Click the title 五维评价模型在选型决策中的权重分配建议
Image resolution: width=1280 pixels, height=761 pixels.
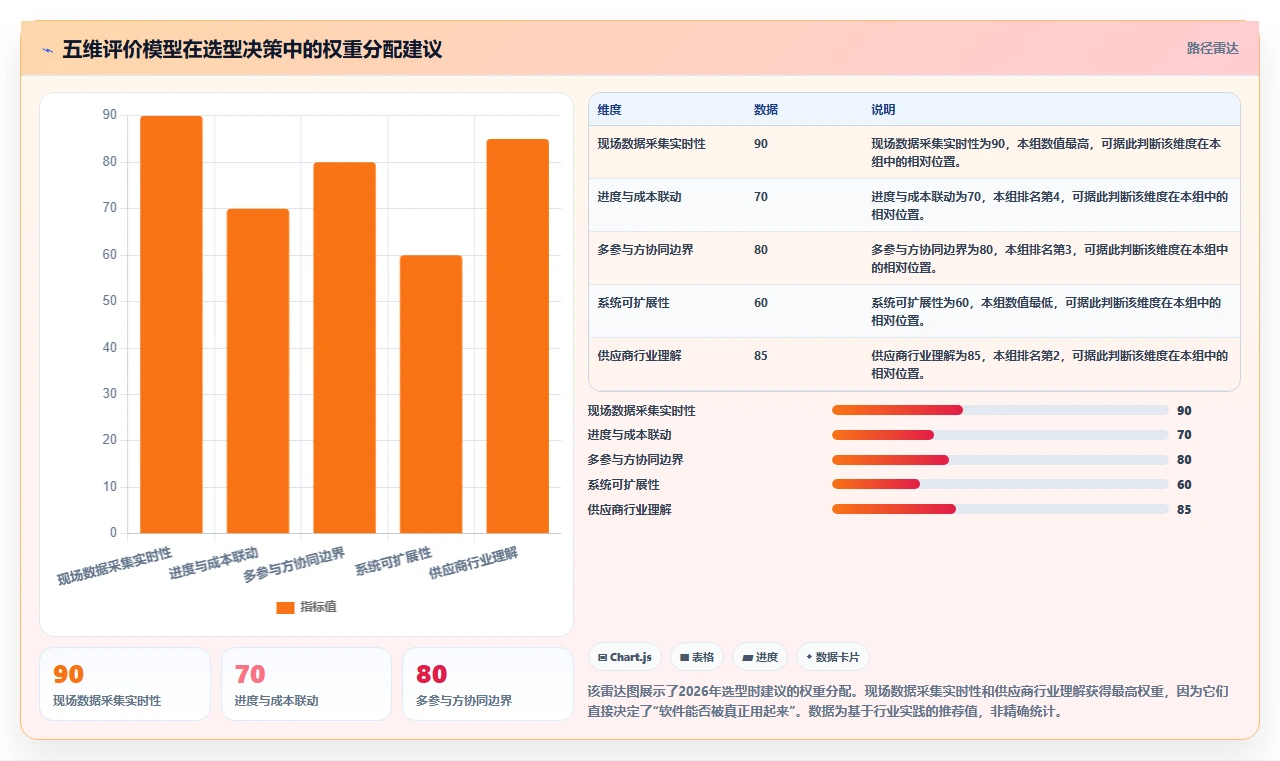(x=252, y=49)
